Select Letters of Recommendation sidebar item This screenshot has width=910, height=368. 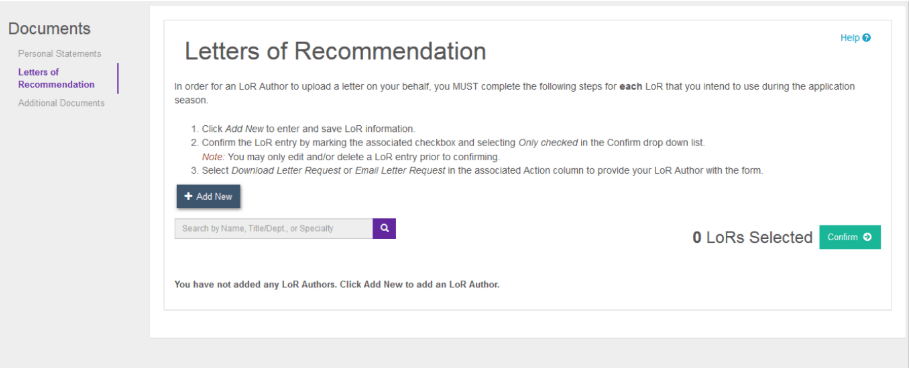[x=56, y=78]
